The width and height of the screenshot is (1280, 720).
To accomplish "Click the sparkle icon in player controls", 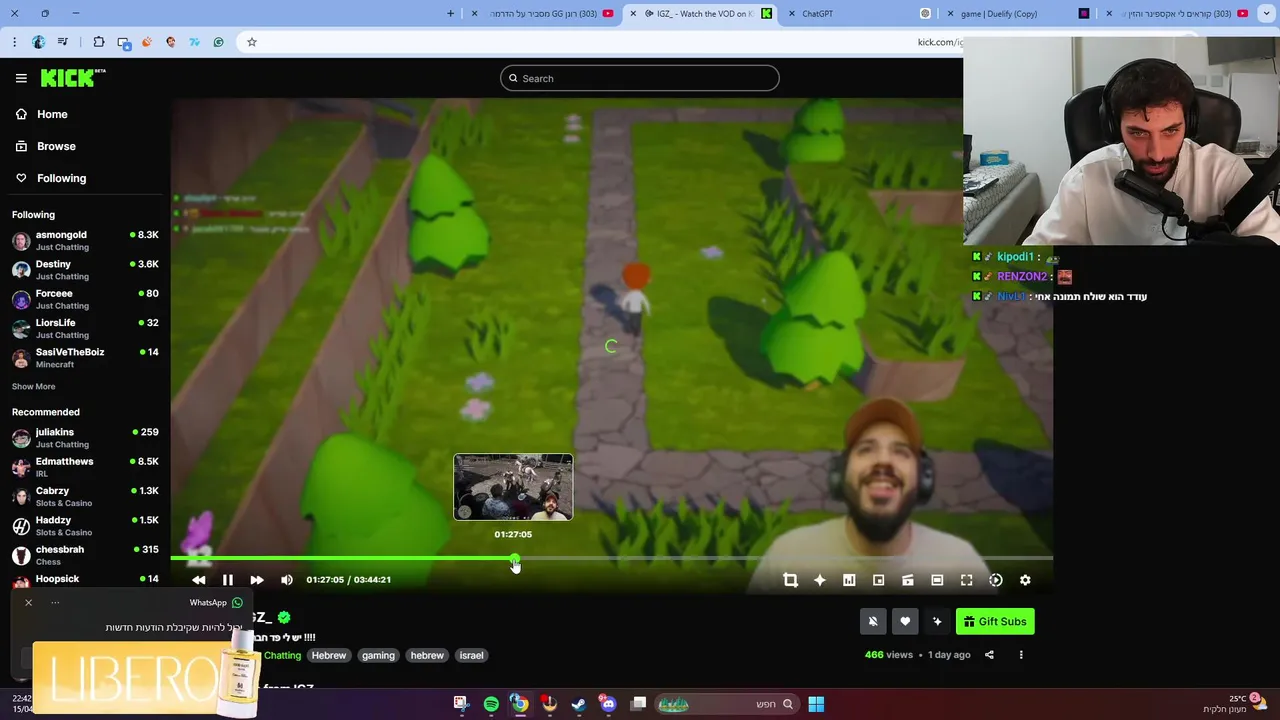I will [x=820, y=580].
